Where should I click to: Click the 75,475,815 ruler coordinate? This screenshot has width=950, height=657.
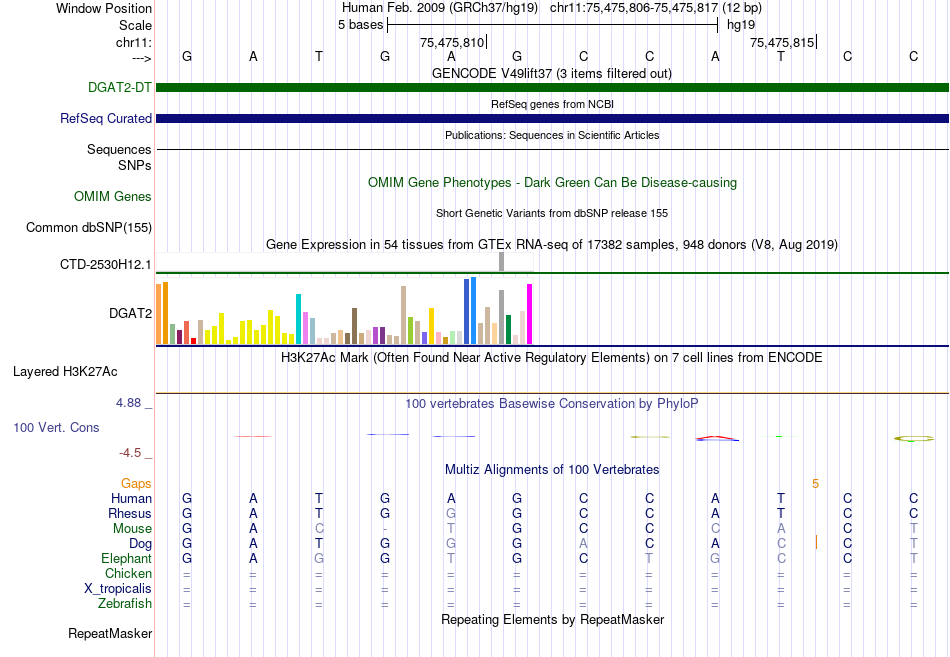[782, 42]
